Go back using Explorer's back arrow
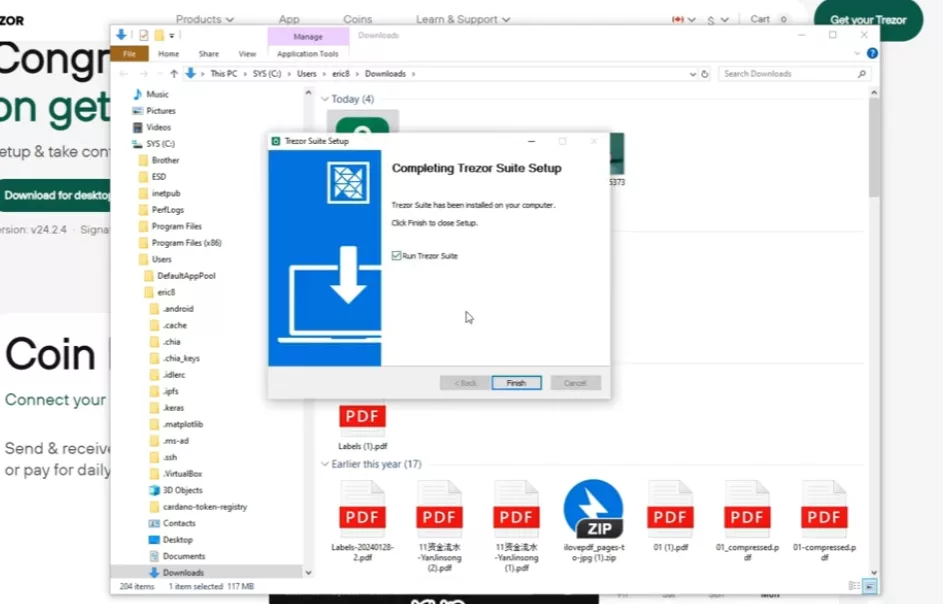The image size is (943, 604). click(x=124, y=74)
